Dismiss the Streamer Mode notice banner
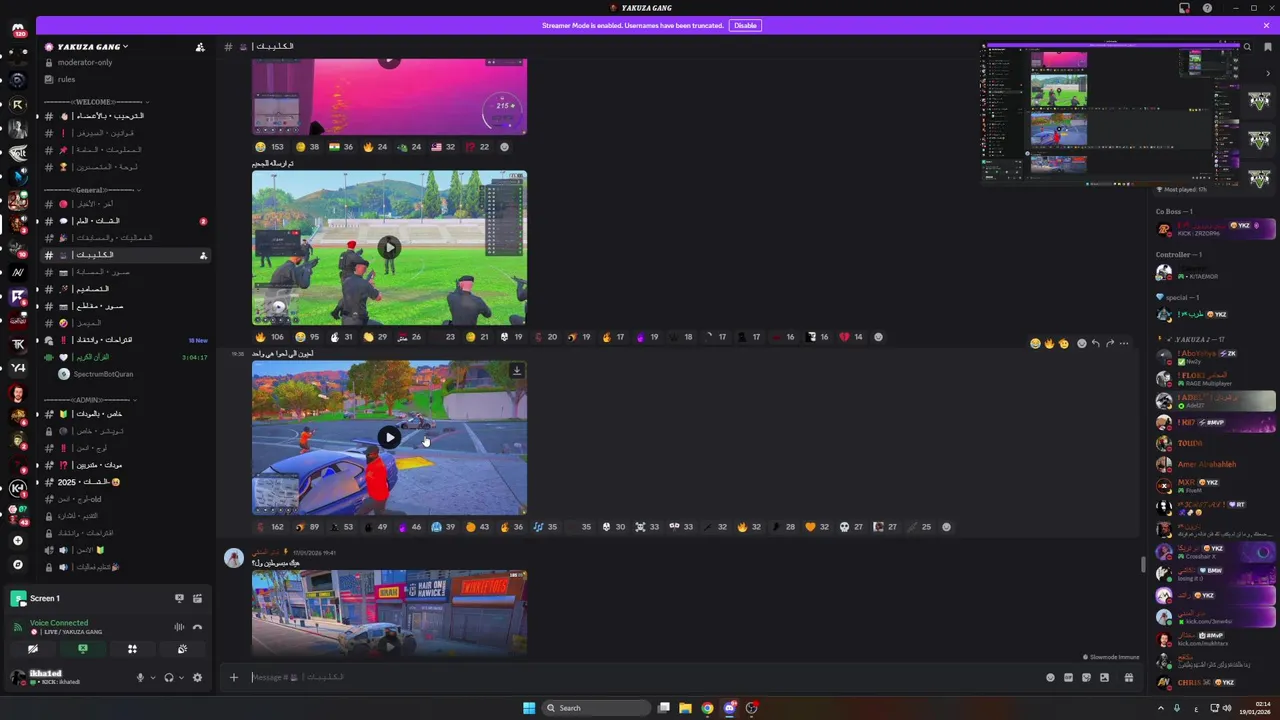The image size is (1280, 720). [x=1266, y=25]
